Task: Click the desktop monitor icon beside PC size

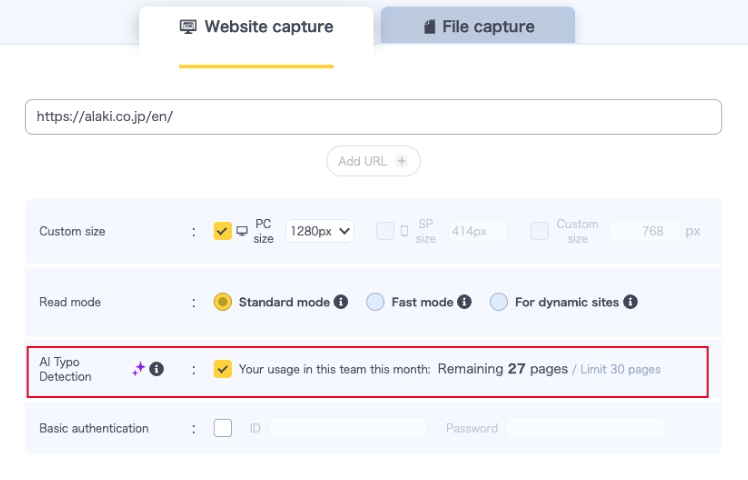Action: [x=242, y=231]
